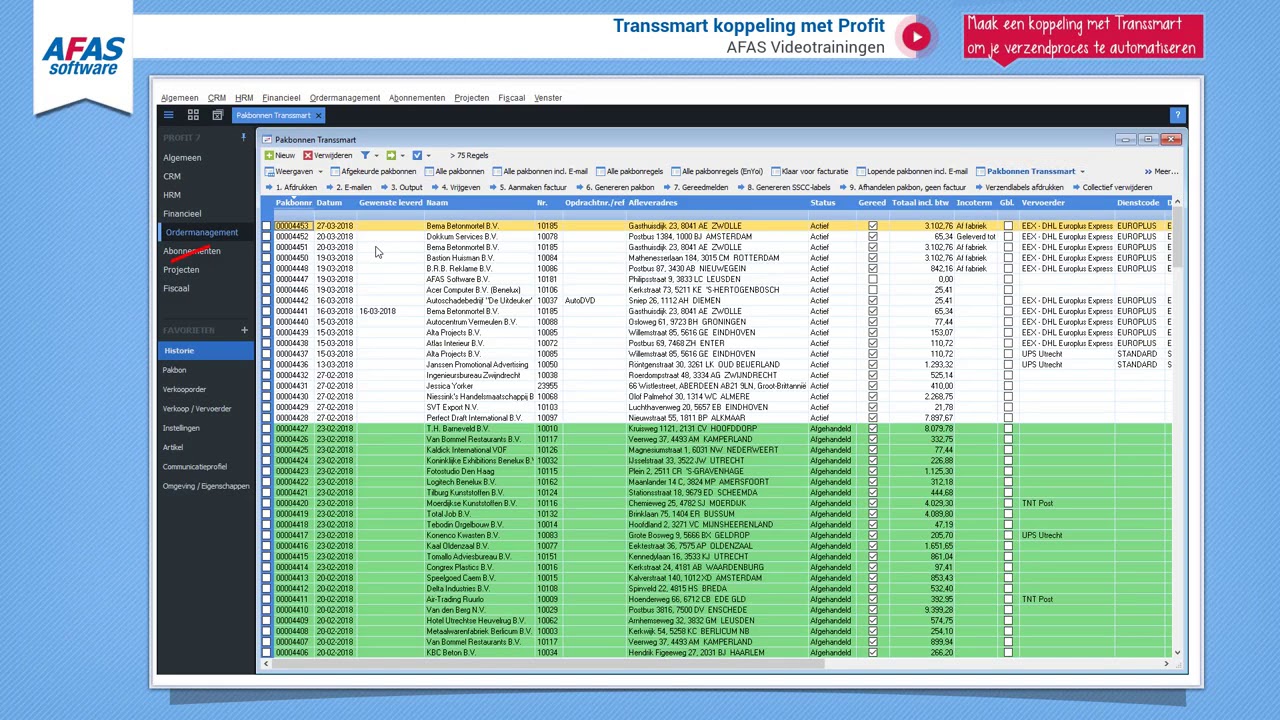Image resolution: width=1280 pixels, height=720 pixels.
Task: Click the green export arrow icon
Action: [x=391, y=155]
